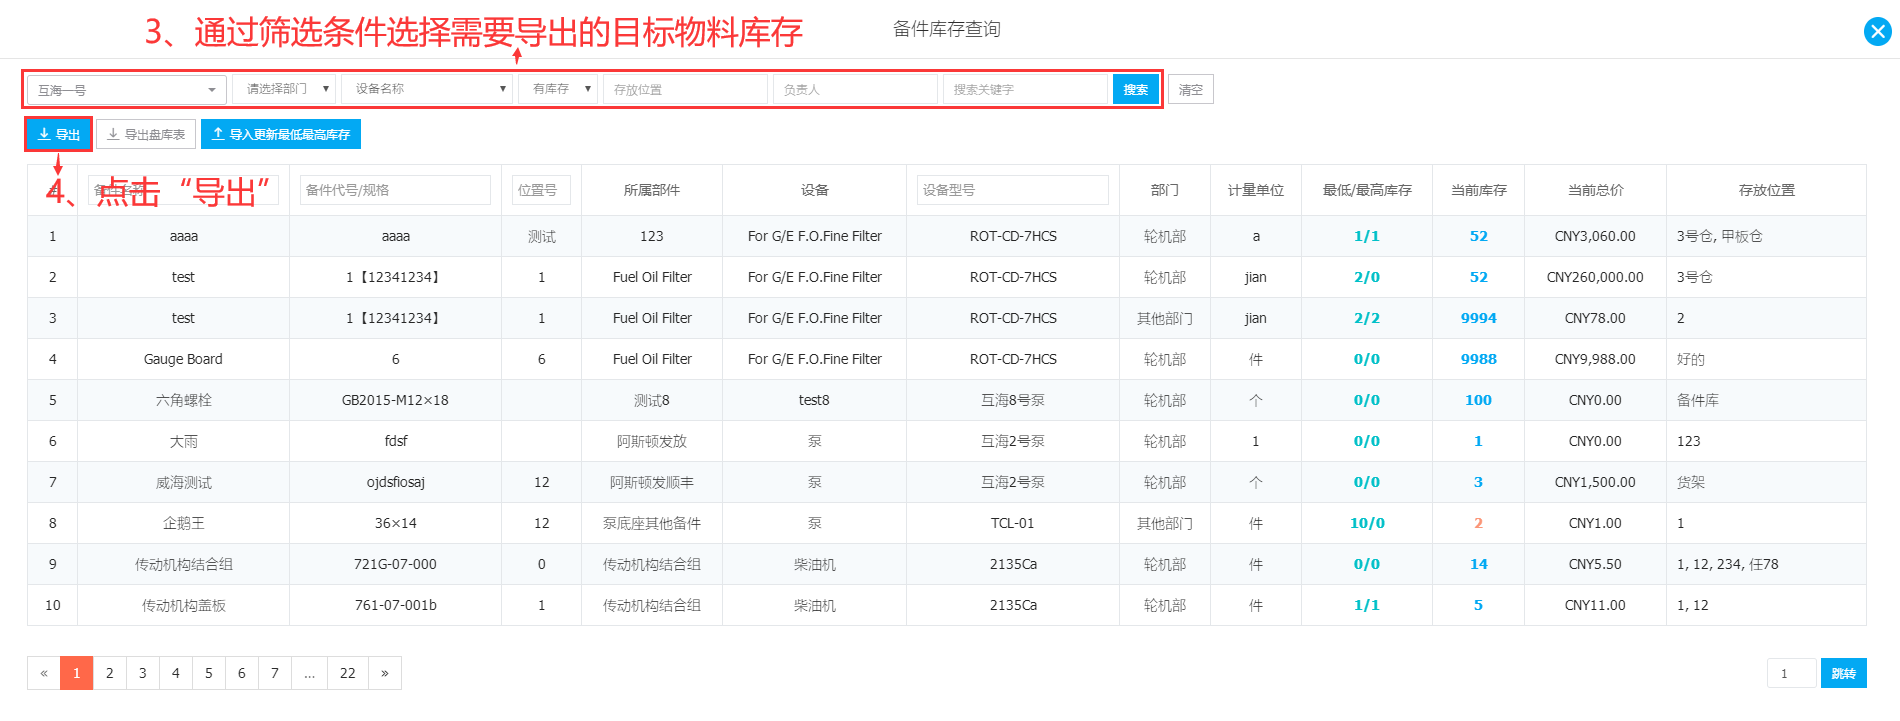
Task: Go to page 22
Action: click(348, 673)
